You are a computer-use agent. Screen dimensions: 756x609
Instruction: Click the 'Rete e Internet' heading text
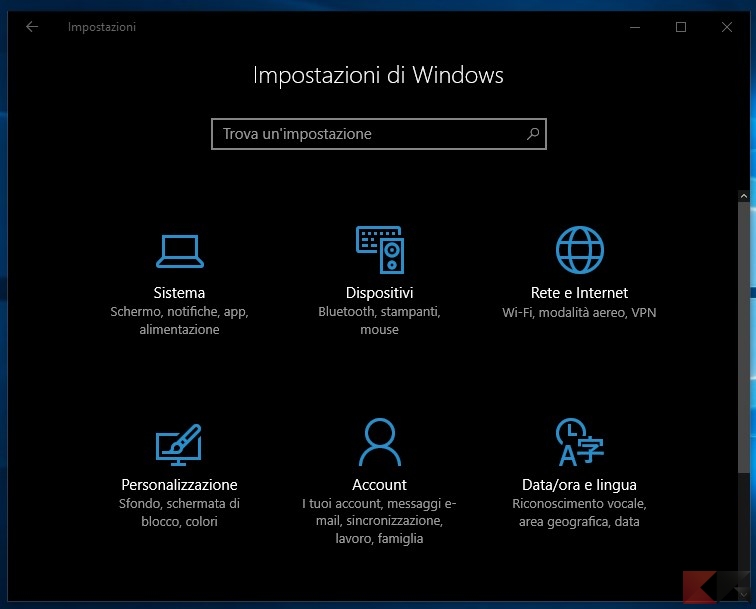click(x=579, y=293)
